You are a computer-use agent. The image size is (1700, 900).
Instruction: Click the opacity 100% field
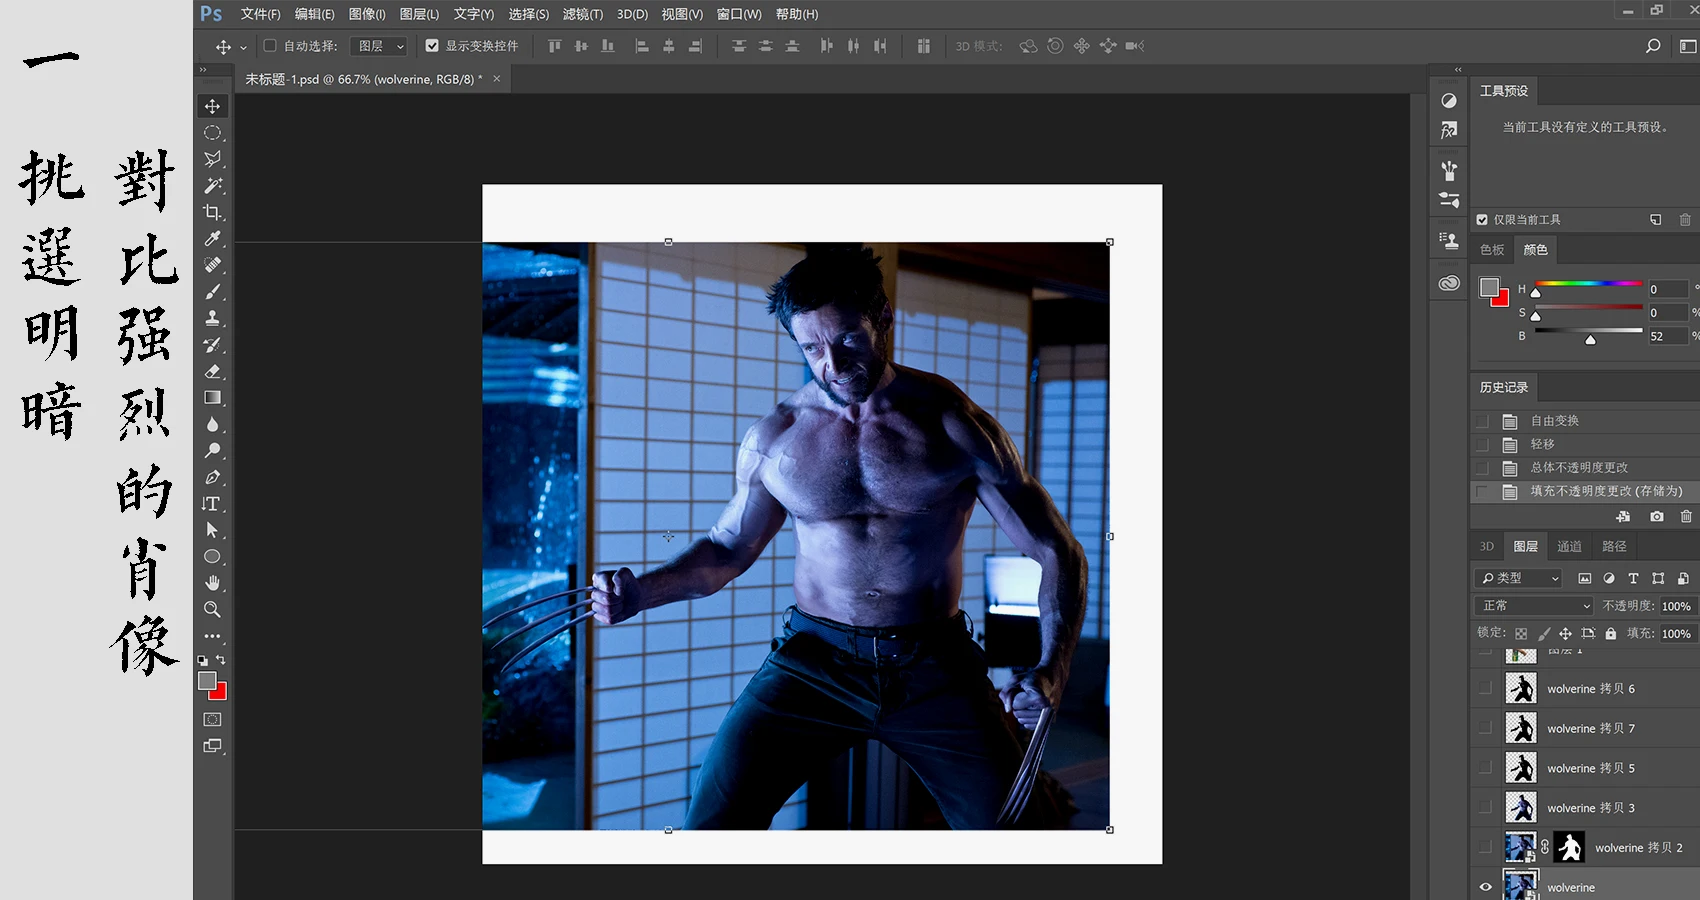[1676, 606]
